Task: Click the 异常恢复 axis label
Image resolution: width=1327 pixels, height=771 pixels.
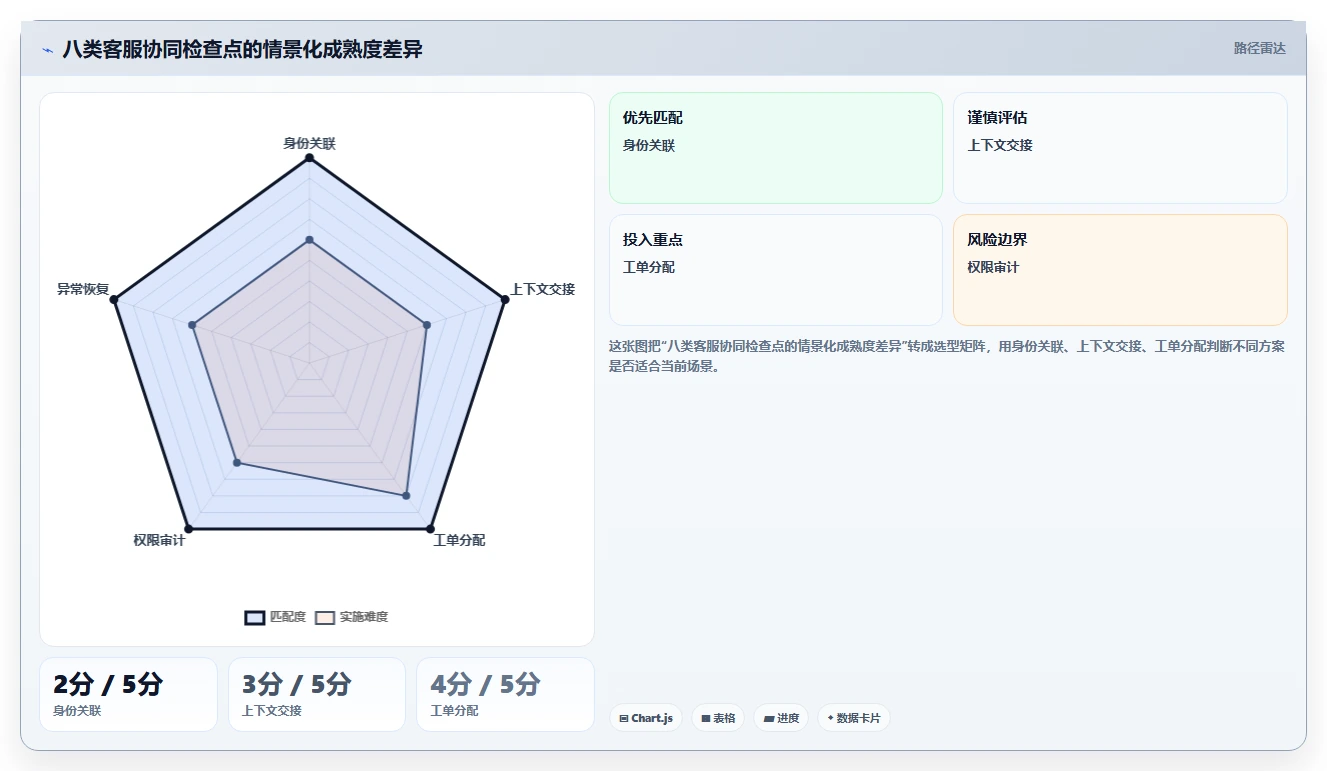Action: [83, 289]
